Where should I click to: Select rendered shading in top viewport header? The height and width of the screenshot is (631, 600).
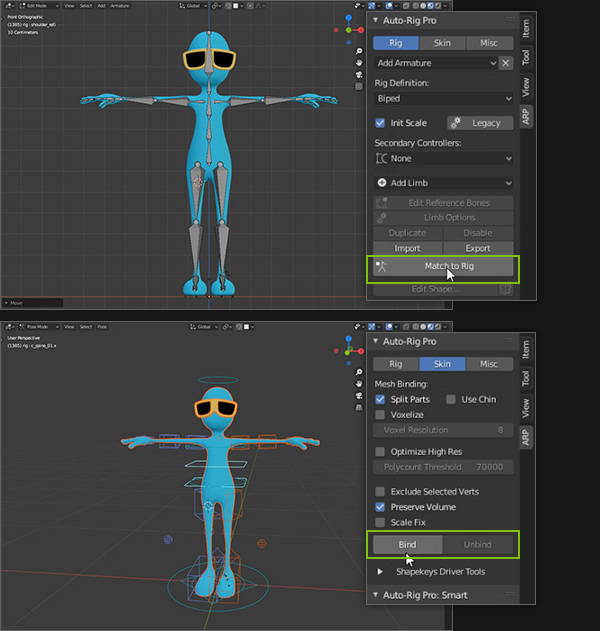(x=438, y=6)
